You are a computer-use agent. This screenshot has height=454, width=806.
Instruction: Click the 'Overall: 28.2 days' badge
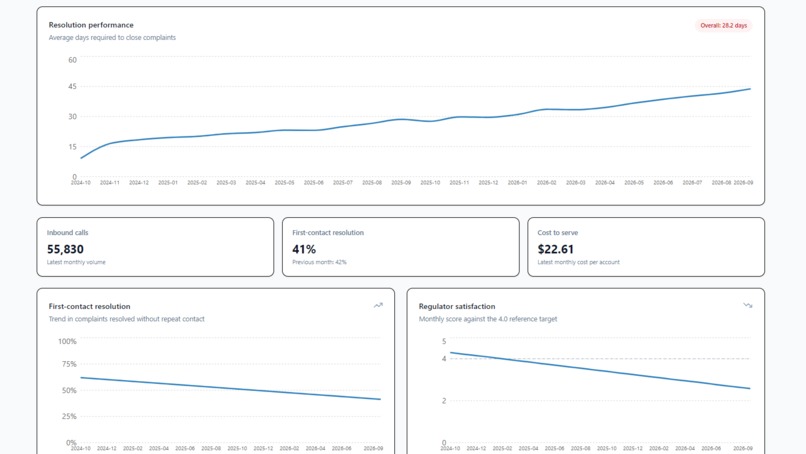point(723,25)
